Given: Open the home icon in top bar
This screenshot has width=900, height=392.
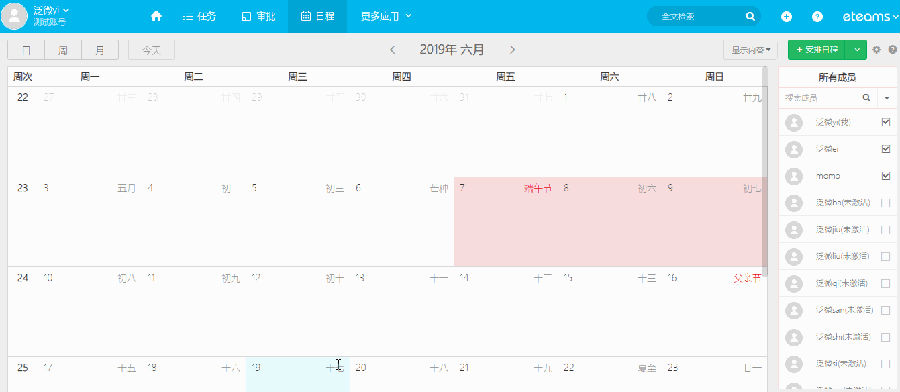Looking at the screenshot, I should point(156,17).
